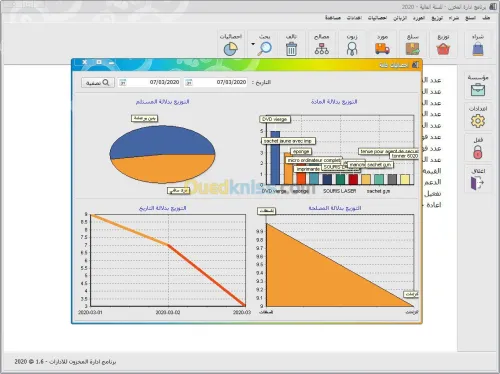Screen dimensions: 500x374
Task: Click the 'micro ordinateur complet' data label
Action: 314,160
